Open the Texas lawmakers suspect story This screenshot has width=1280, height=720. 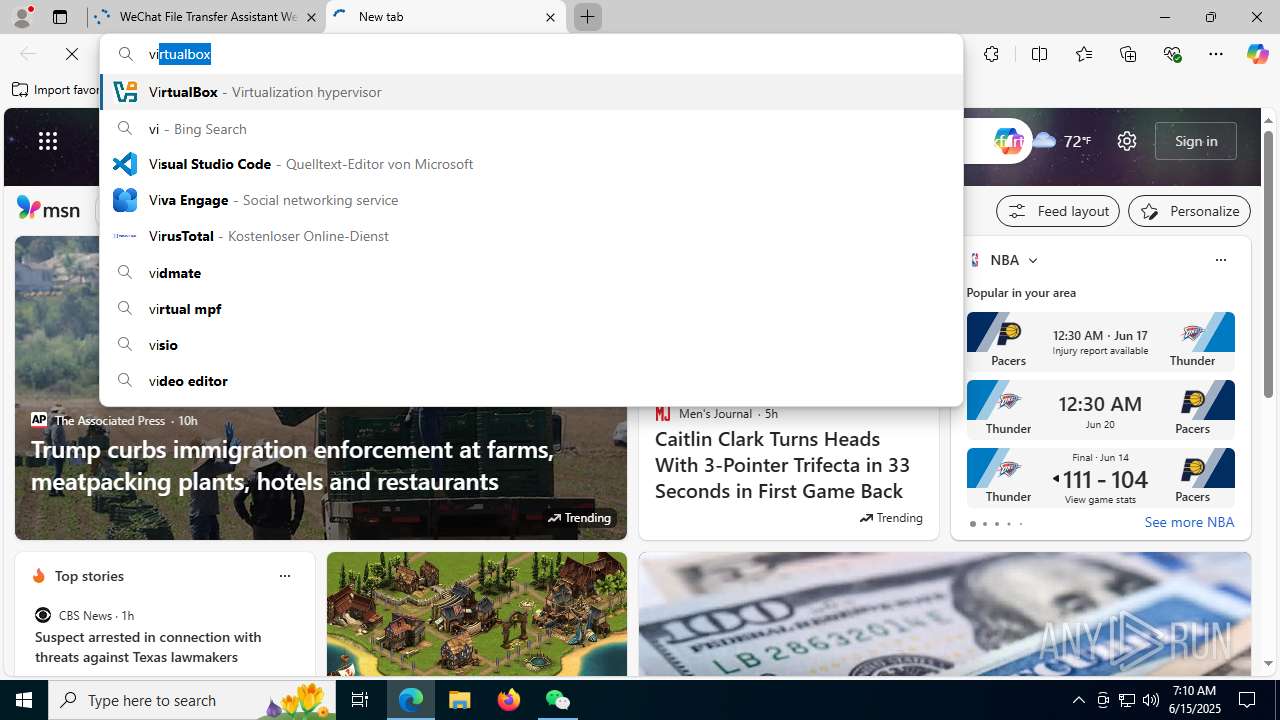tap(148, 647)
